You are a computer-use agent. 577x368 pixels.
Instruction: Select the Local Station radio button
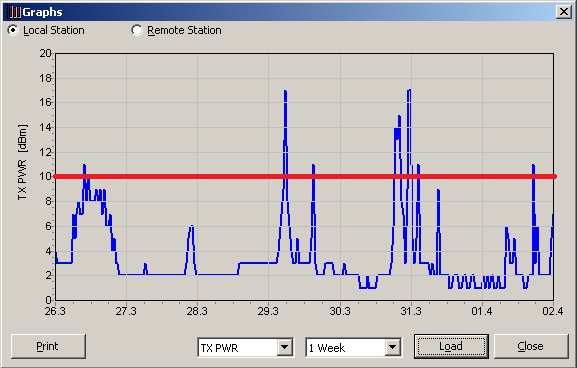point(13,30)
